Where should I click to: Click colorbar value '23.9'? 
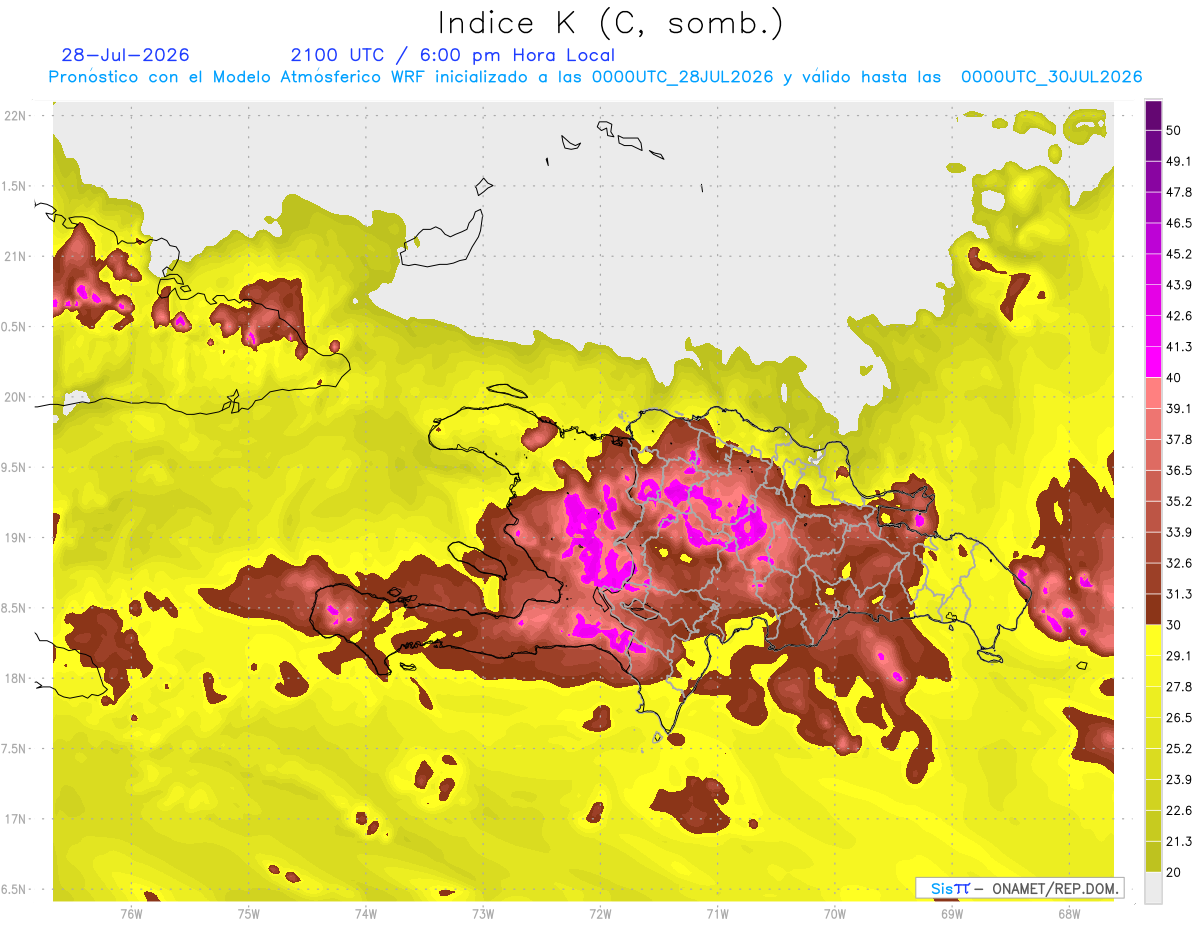1179,779
